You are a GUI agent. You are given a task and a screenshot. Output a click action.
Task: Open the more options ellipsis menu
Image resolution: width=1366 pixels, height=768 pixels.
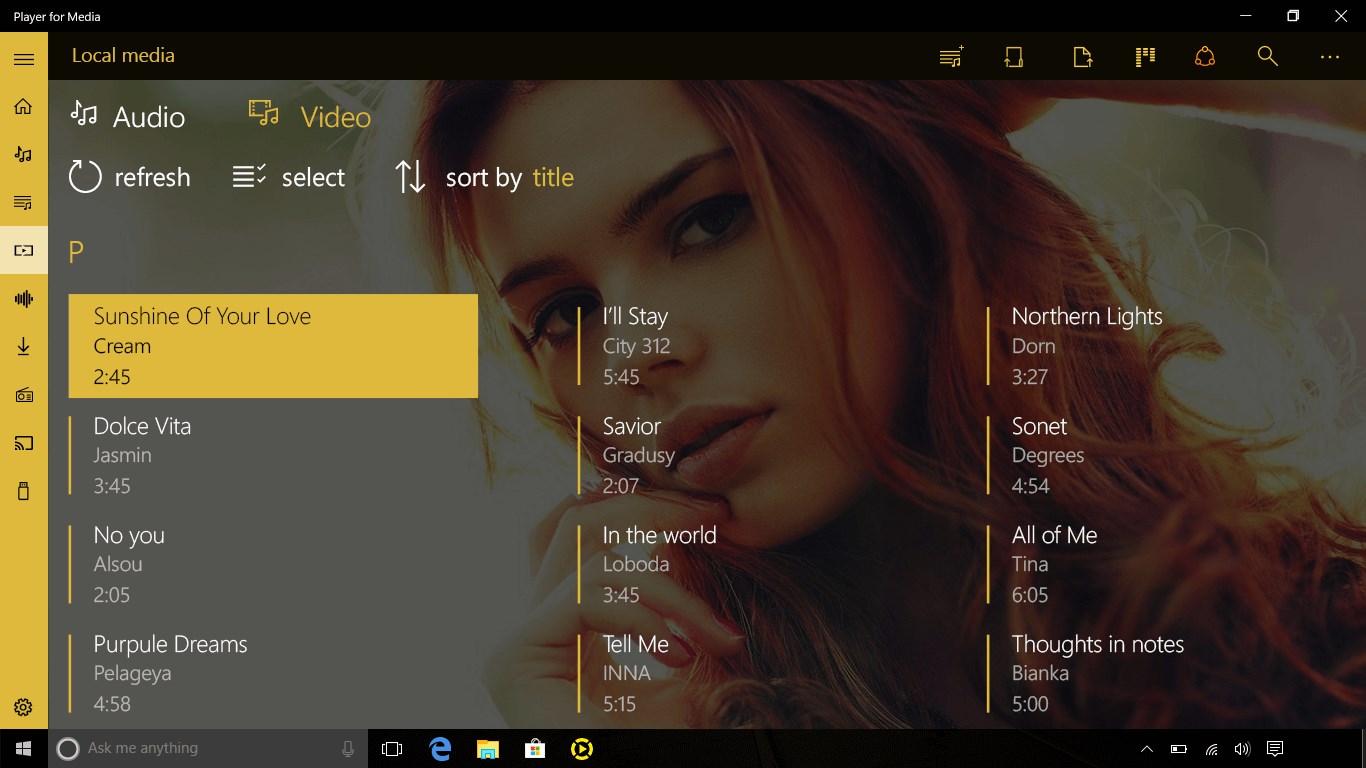[x=1329, y=57]
